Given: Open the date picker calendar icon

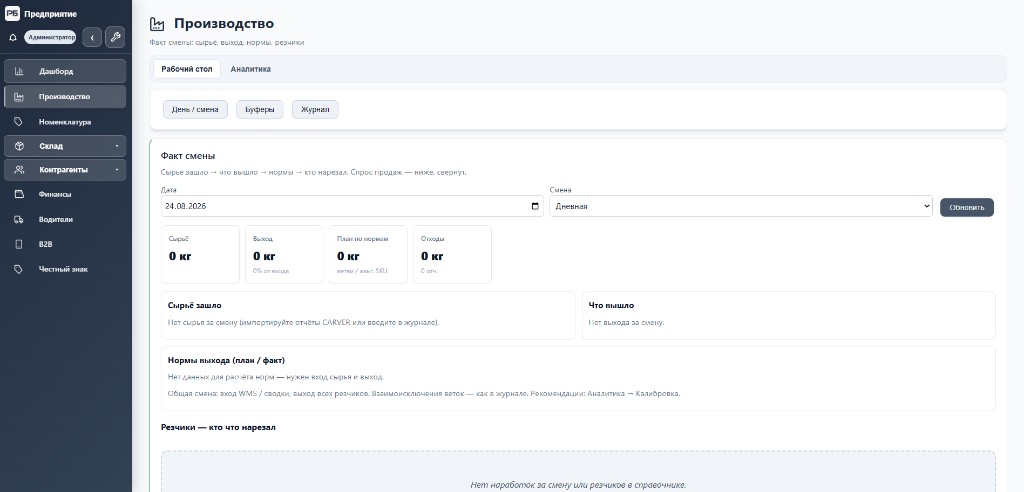Looking at the screenshot, I should click(536, 206).
